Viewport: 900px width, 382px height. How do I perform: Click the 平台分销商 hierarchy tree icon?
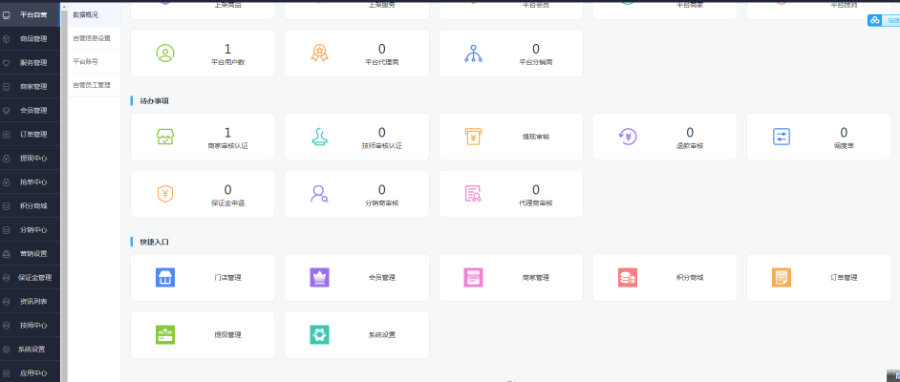click(x=474, y=53)
